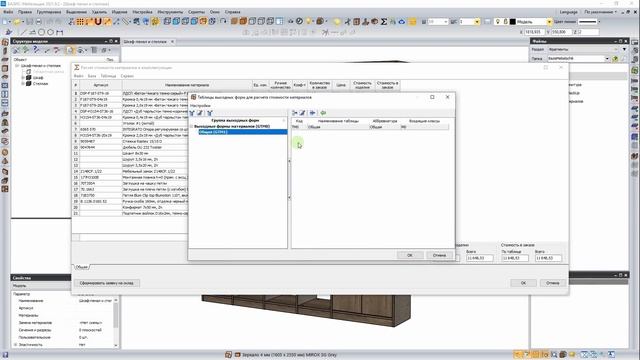Image resolution: width=640 pixels, height=360 pixels.
Task: Click Отмена in the materials cost window
Action: (553, 283)
